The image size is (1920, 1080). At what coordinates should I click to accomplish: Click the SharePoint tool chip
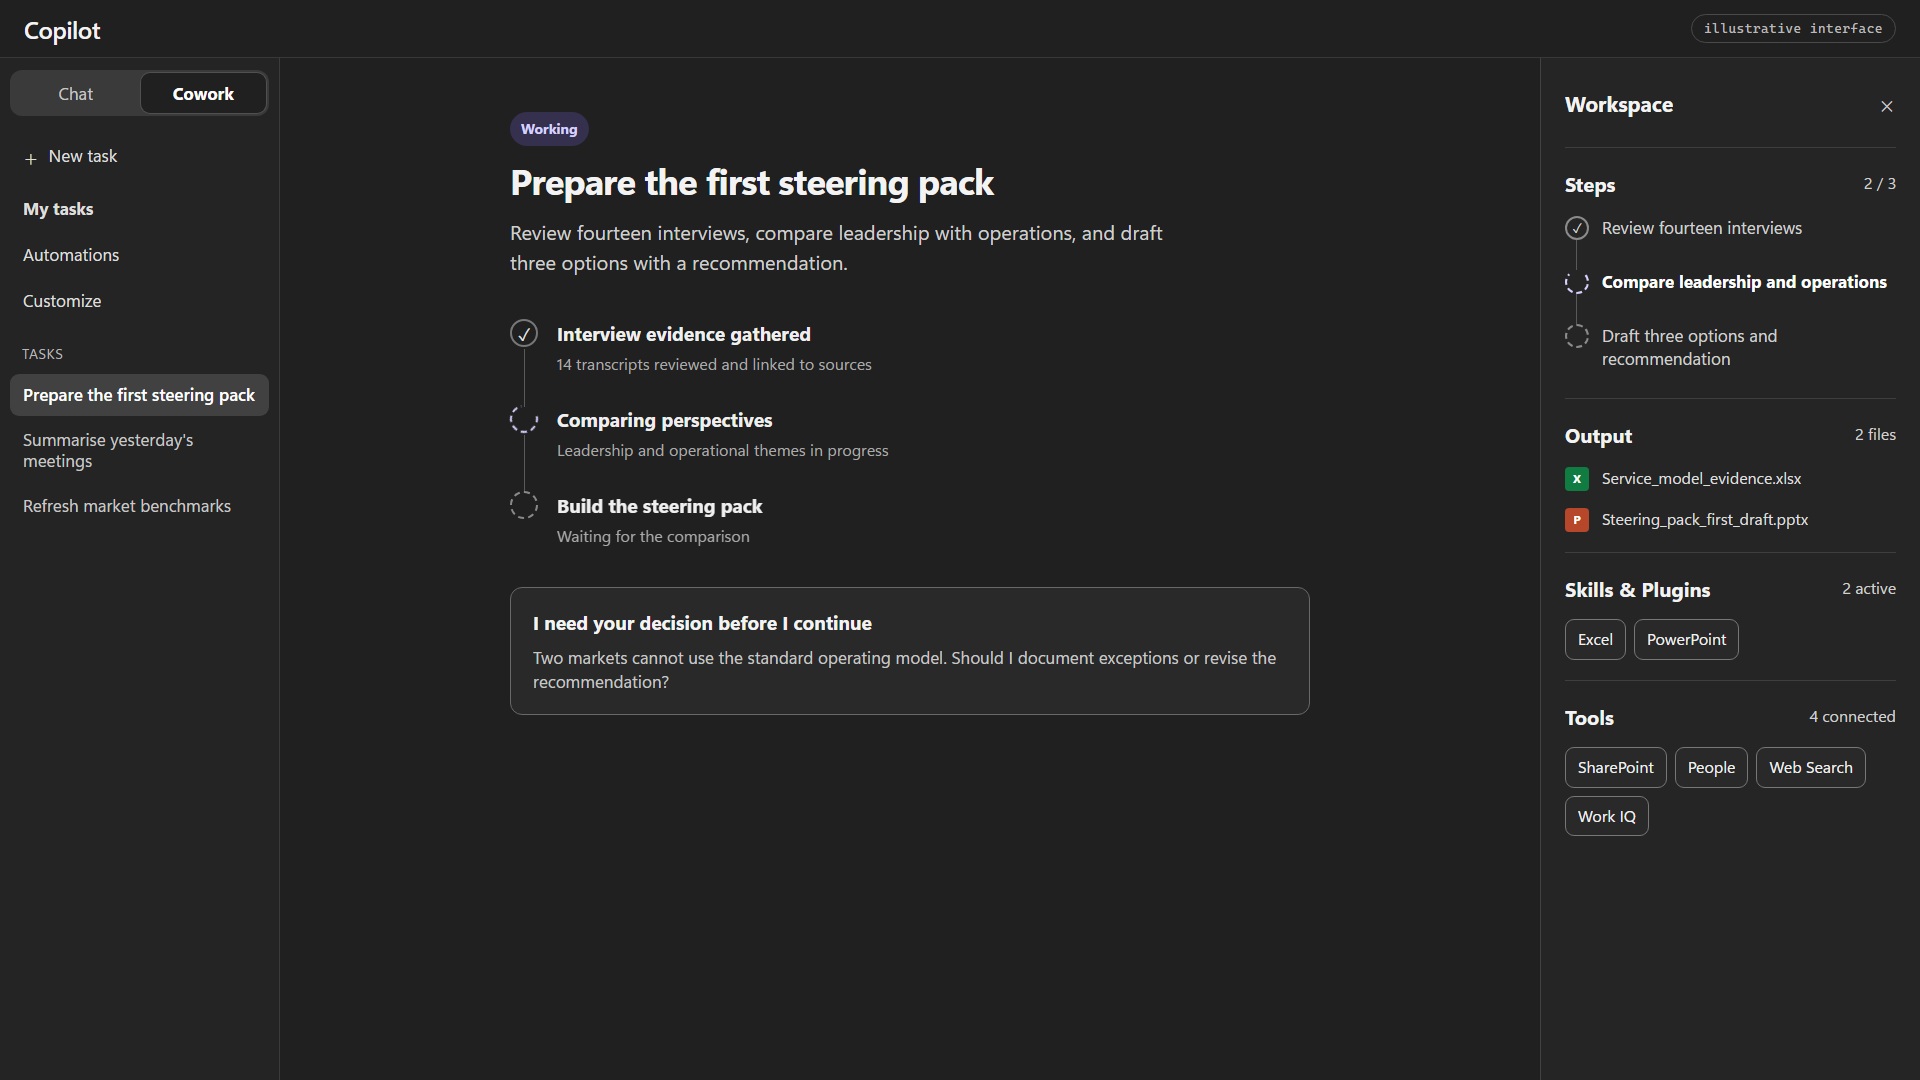[x=1615, y=768]
